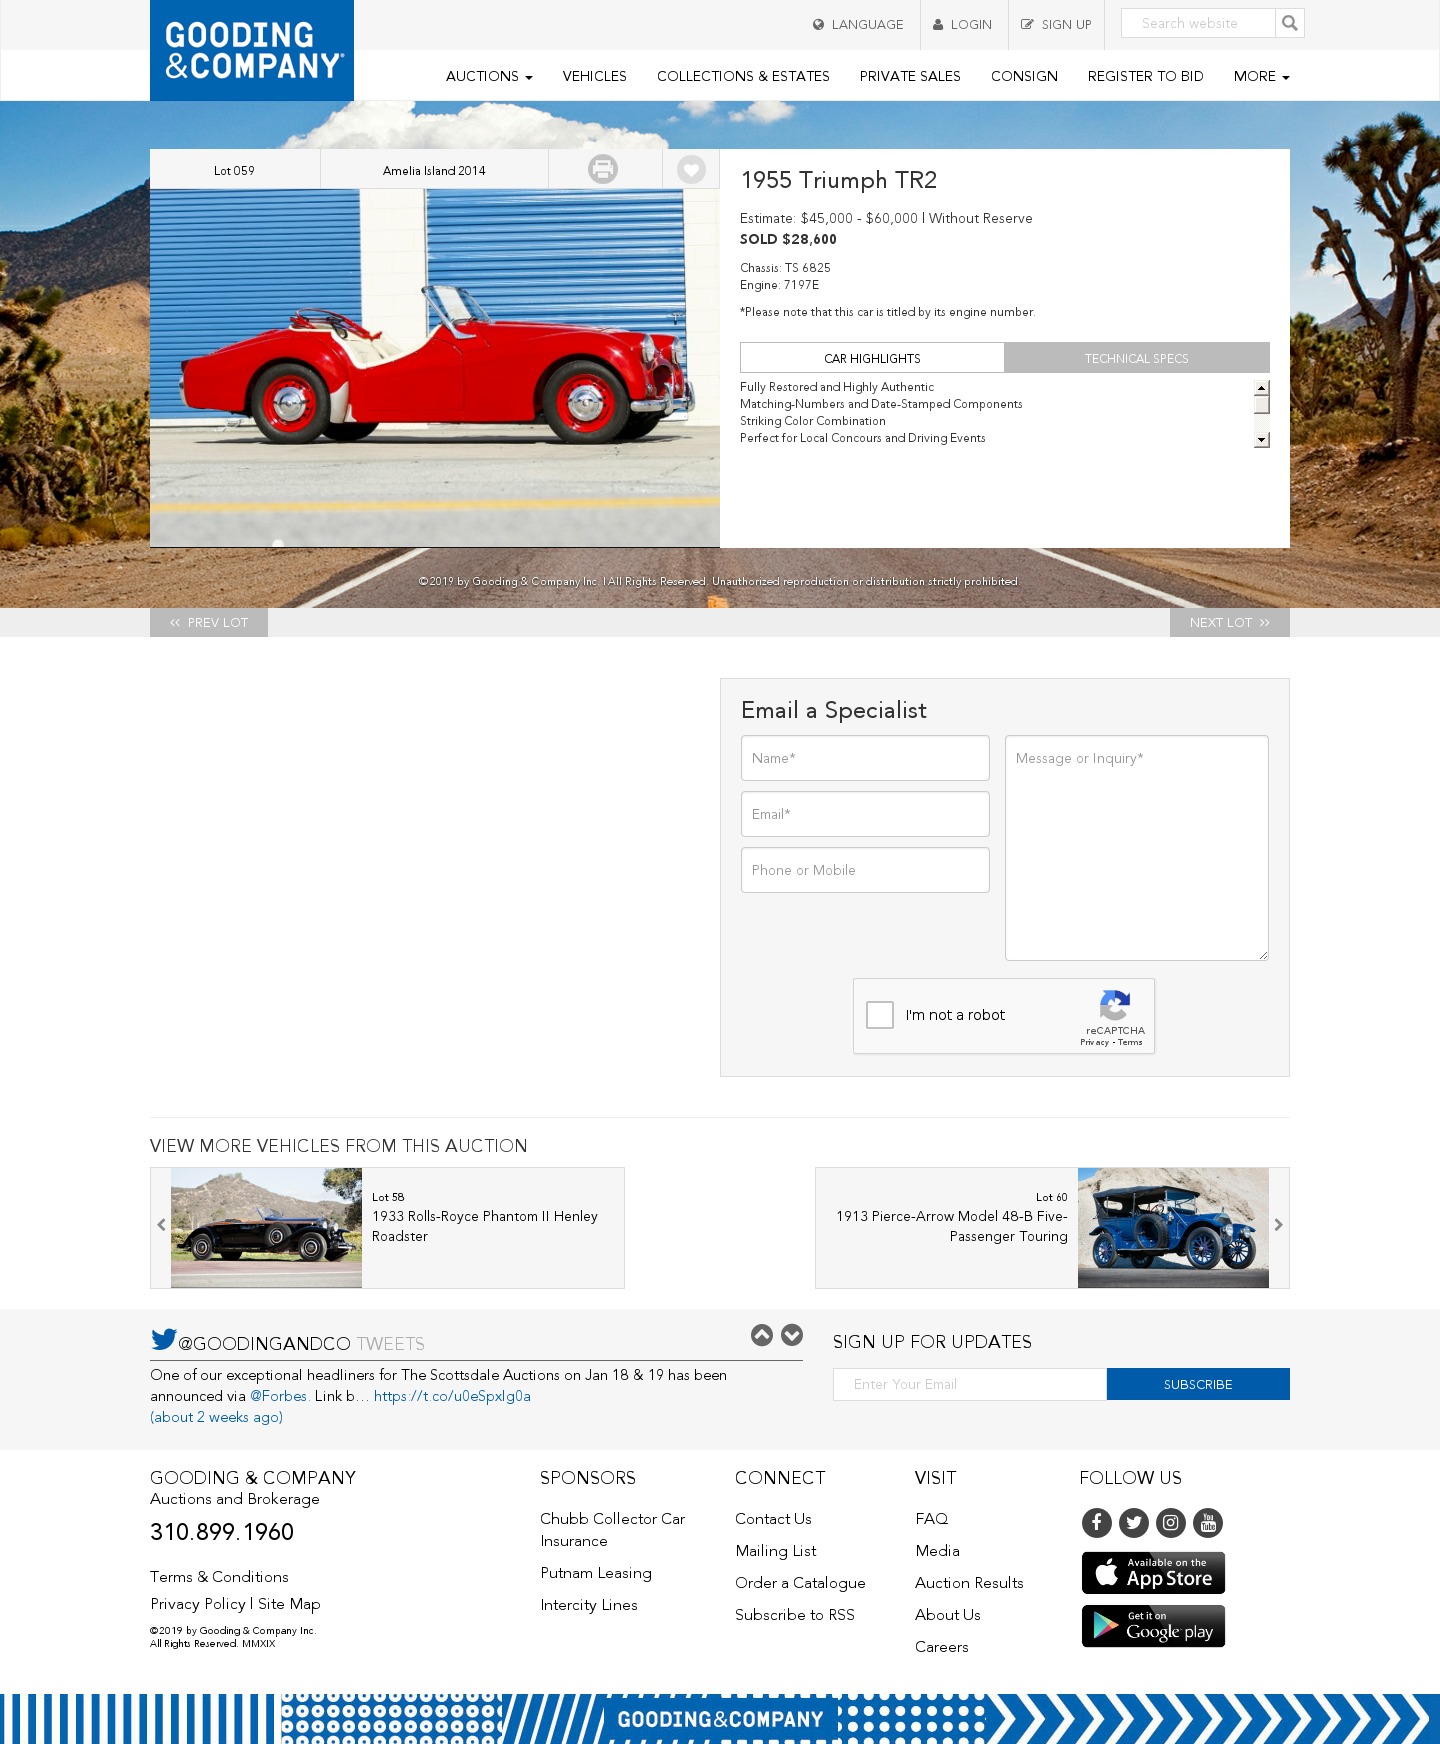Click the Name field
1440x1744 pixels.
(865, 758)
